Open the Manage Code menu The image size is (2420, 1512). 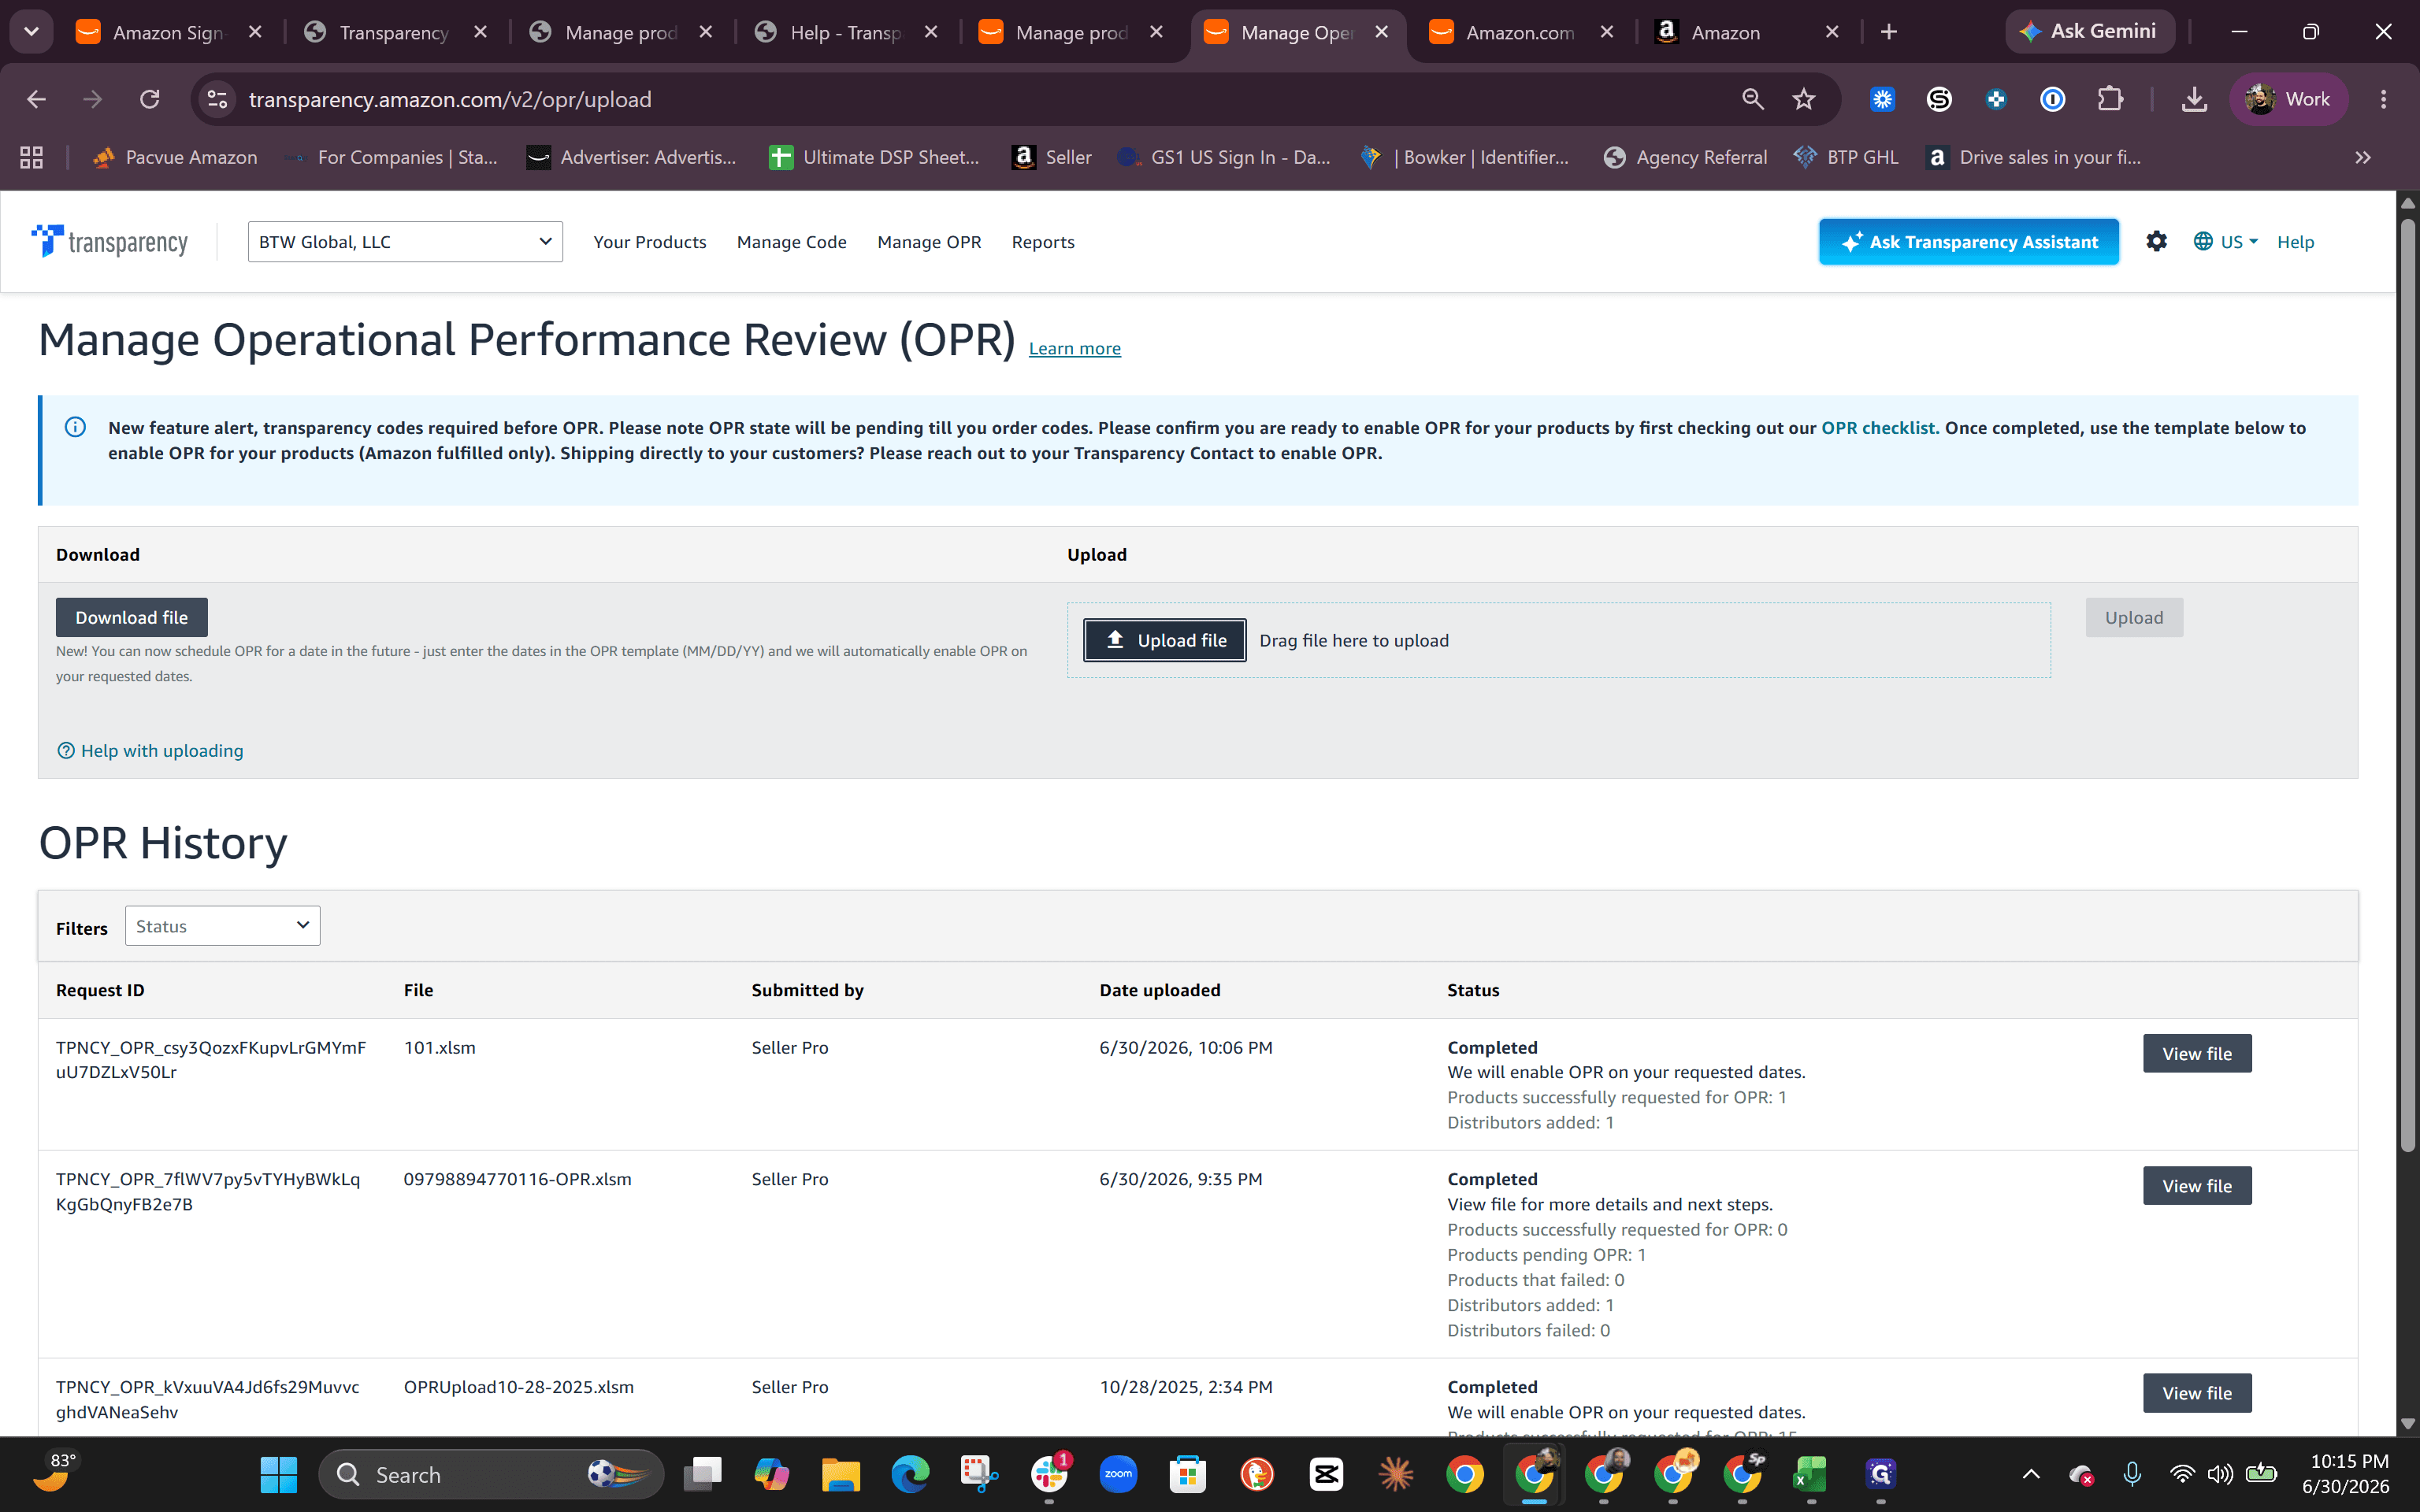tap(791, 242)
